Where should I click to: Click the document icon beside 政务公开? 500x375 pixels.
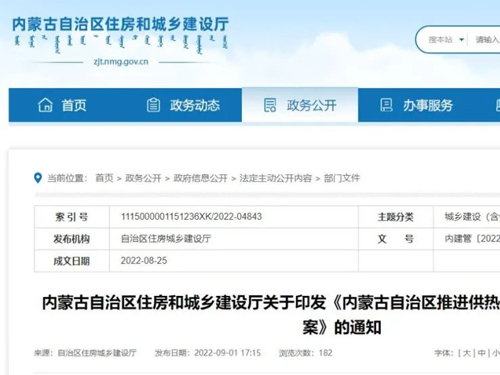pos(270,105)
